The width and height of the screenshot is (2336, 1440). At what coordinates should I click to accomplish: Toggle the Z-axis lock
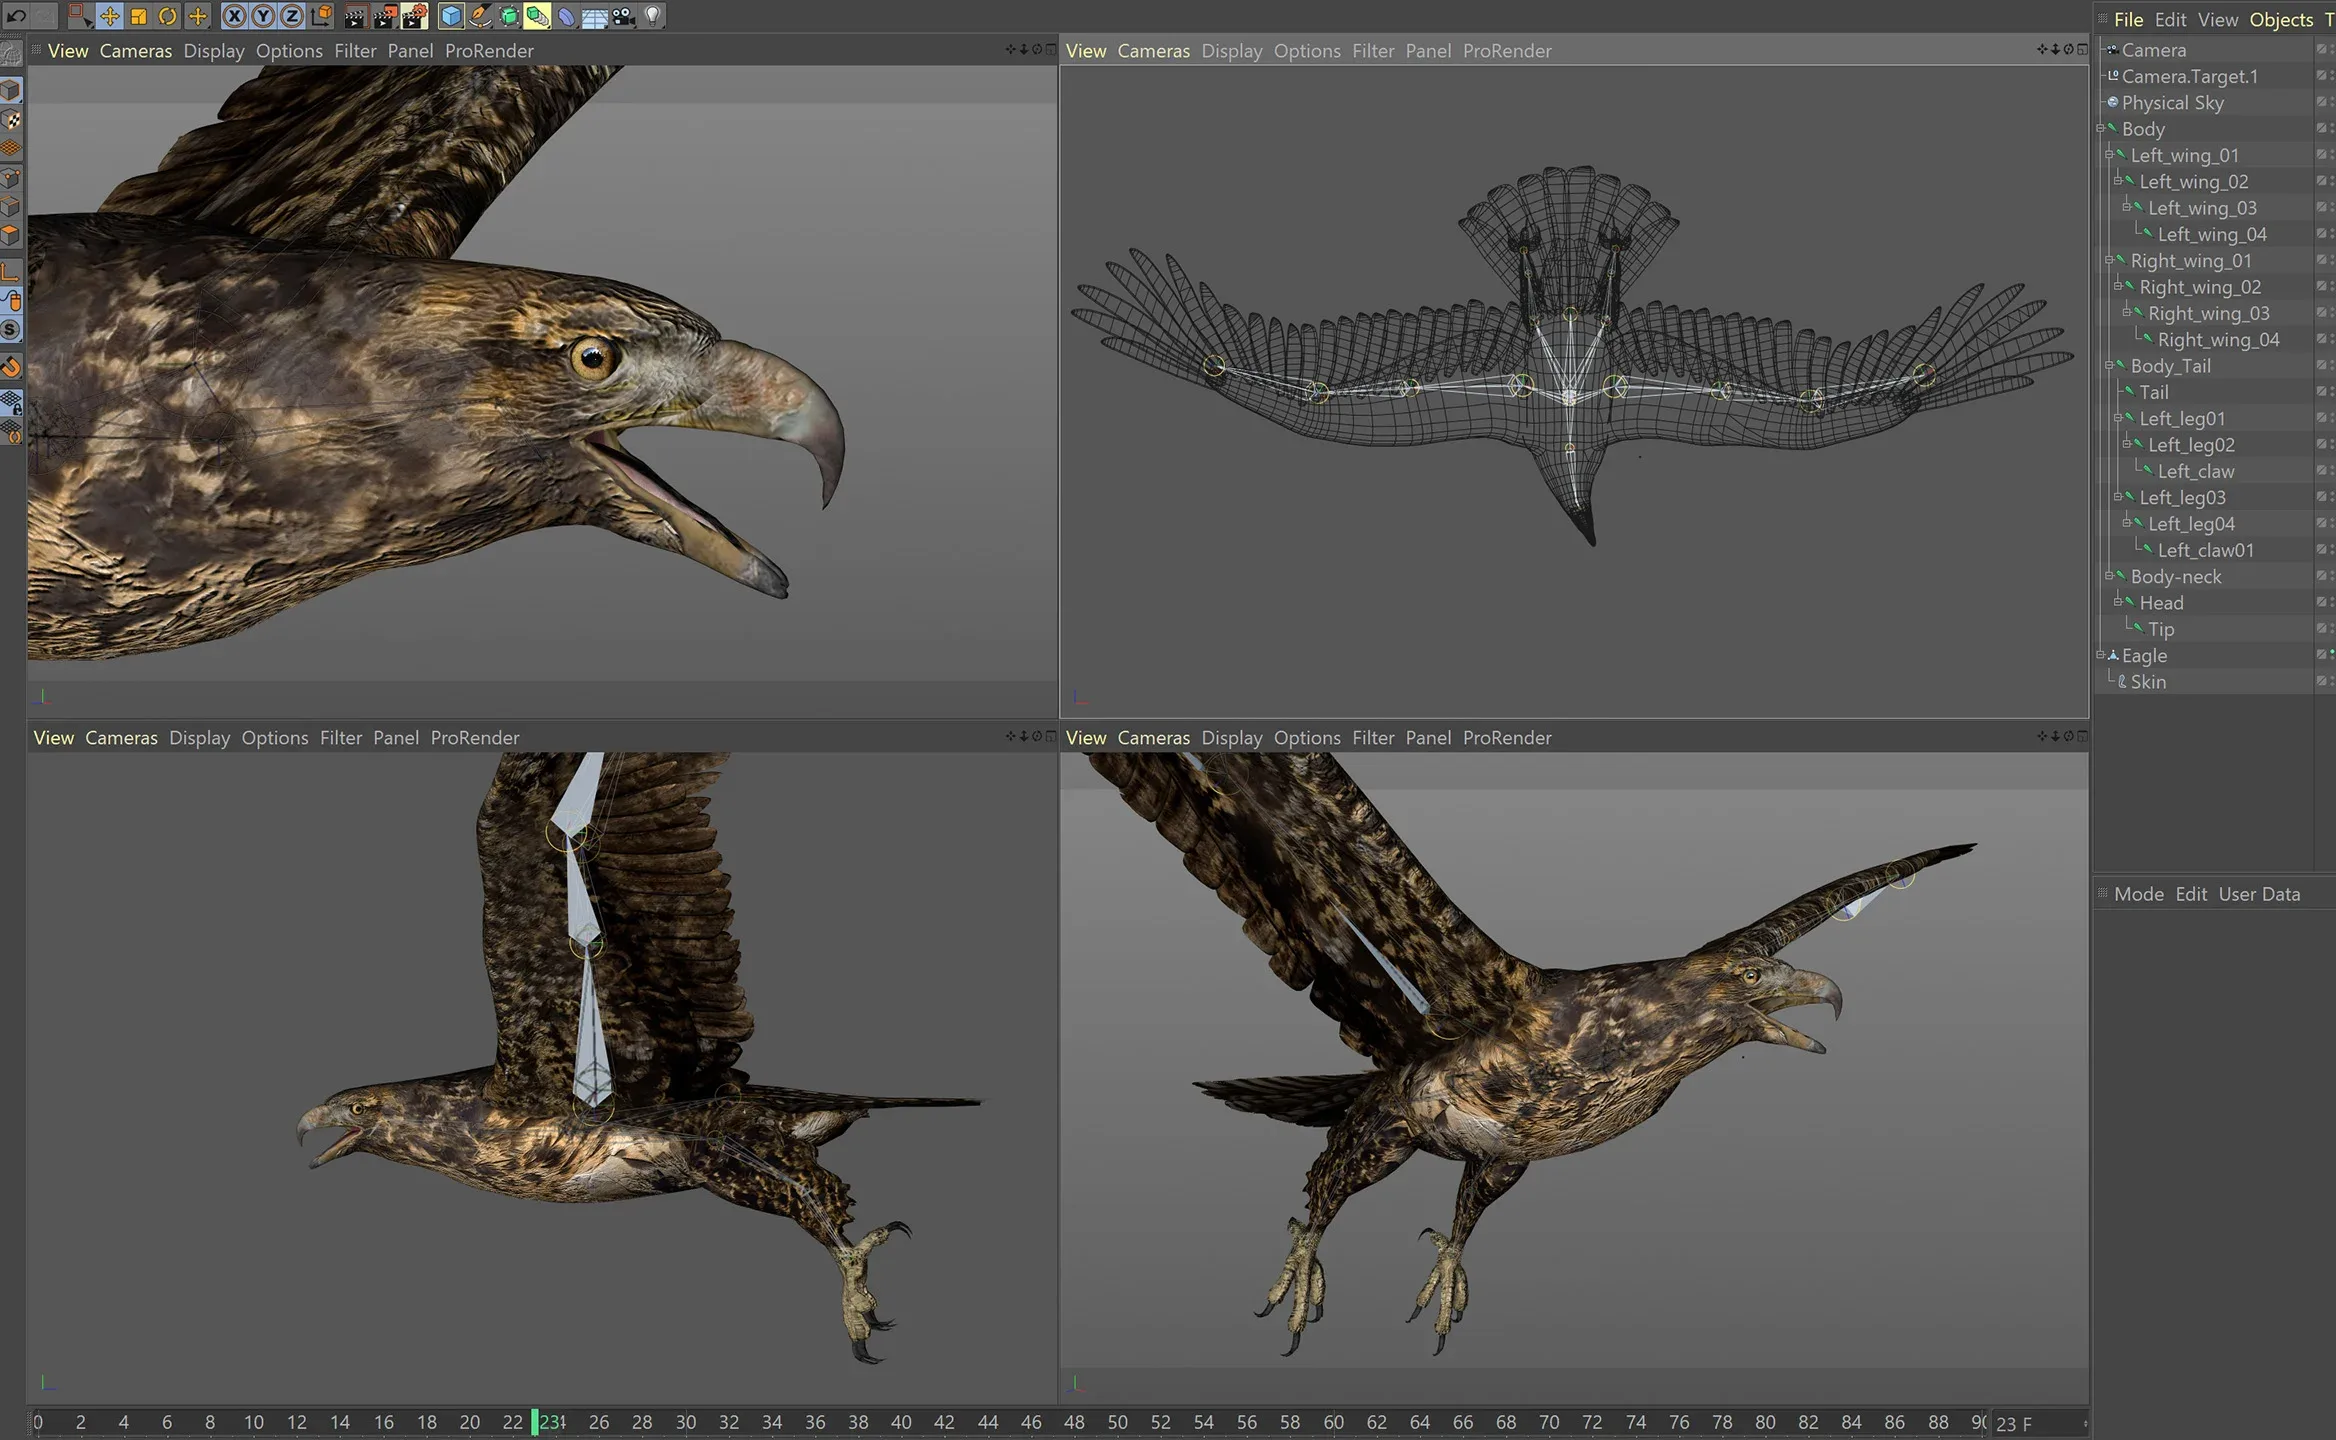coord(291,16)
